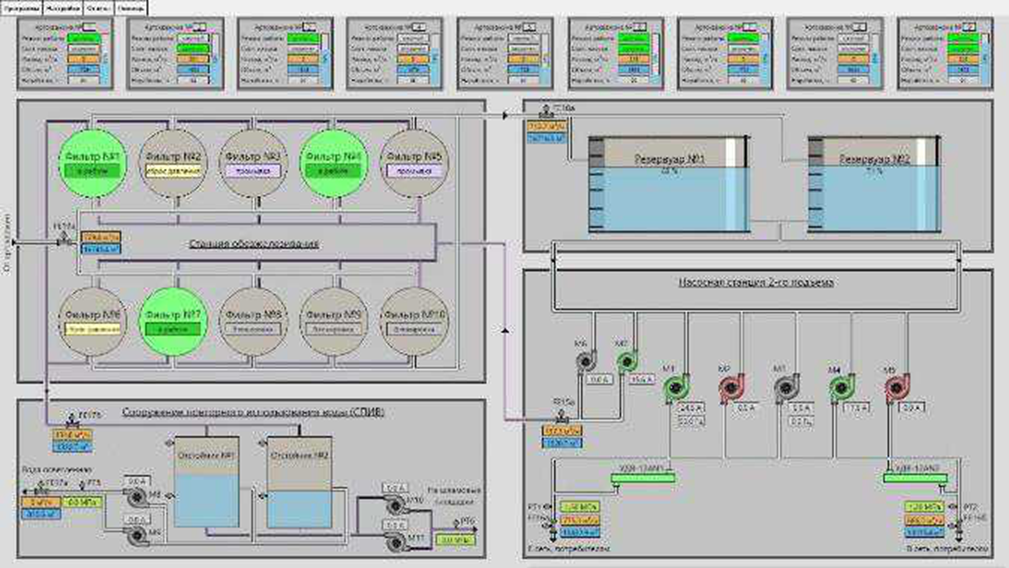
Task: Click the gray pump M6 icon
Action: pyautogui.click(x=586, y=362)
